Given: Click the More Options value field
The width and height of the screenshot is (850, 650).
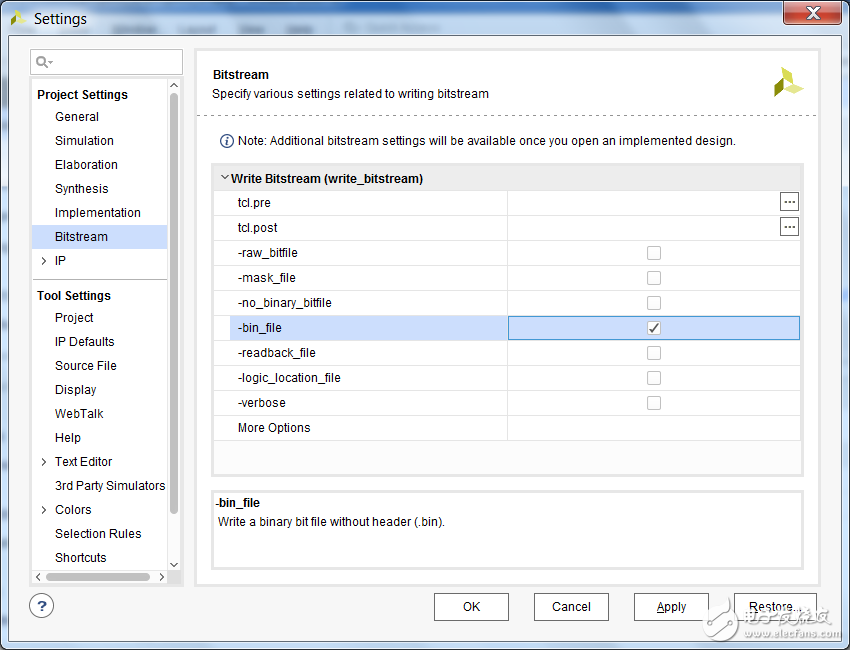Looking at the screenshot, I should click(x=653, y=428).
